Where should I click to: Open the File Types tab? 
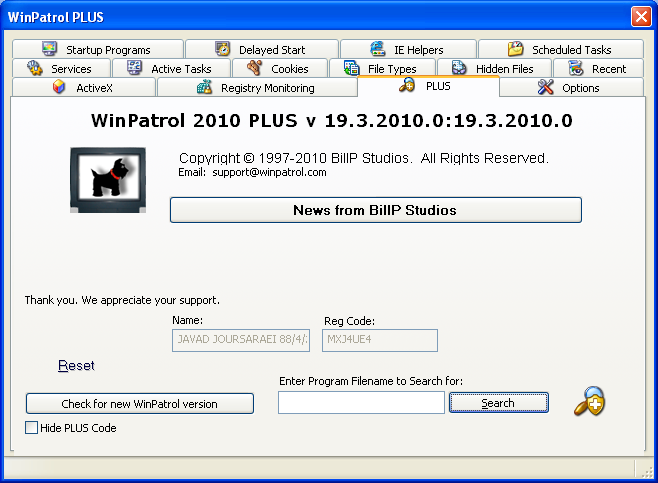tap(383, 68)
